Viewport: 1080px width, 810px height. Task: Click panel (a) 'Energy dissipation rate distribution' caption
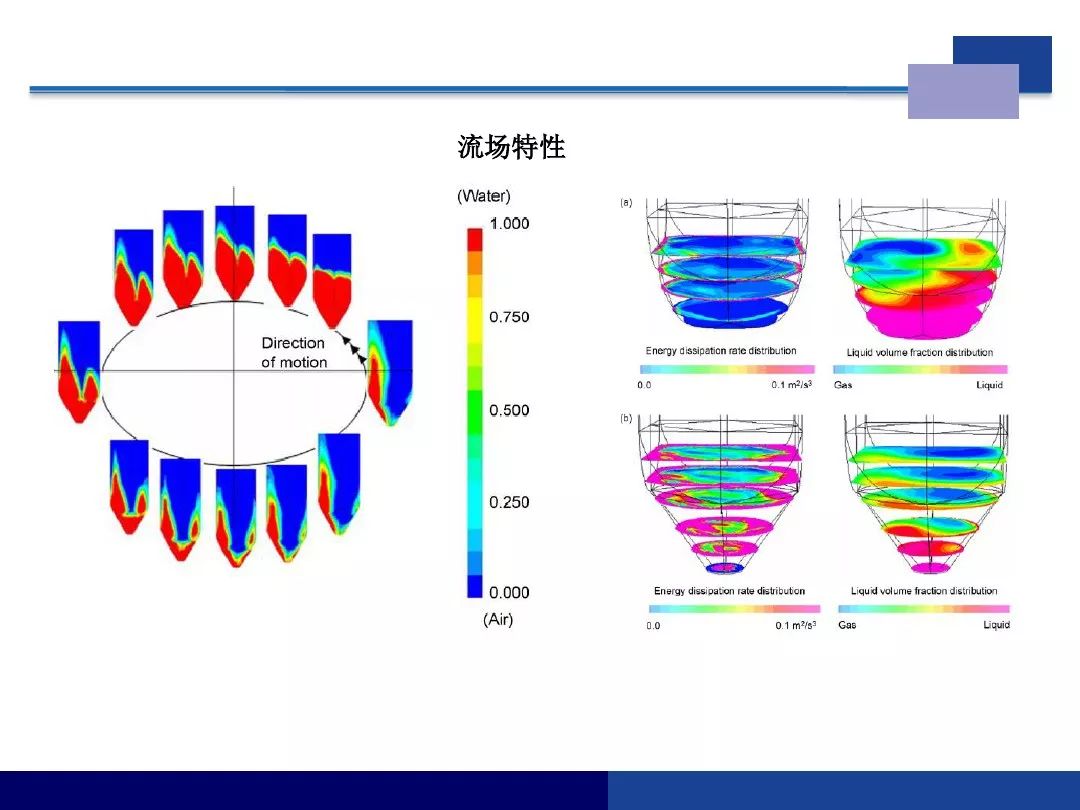coord(720,351)
